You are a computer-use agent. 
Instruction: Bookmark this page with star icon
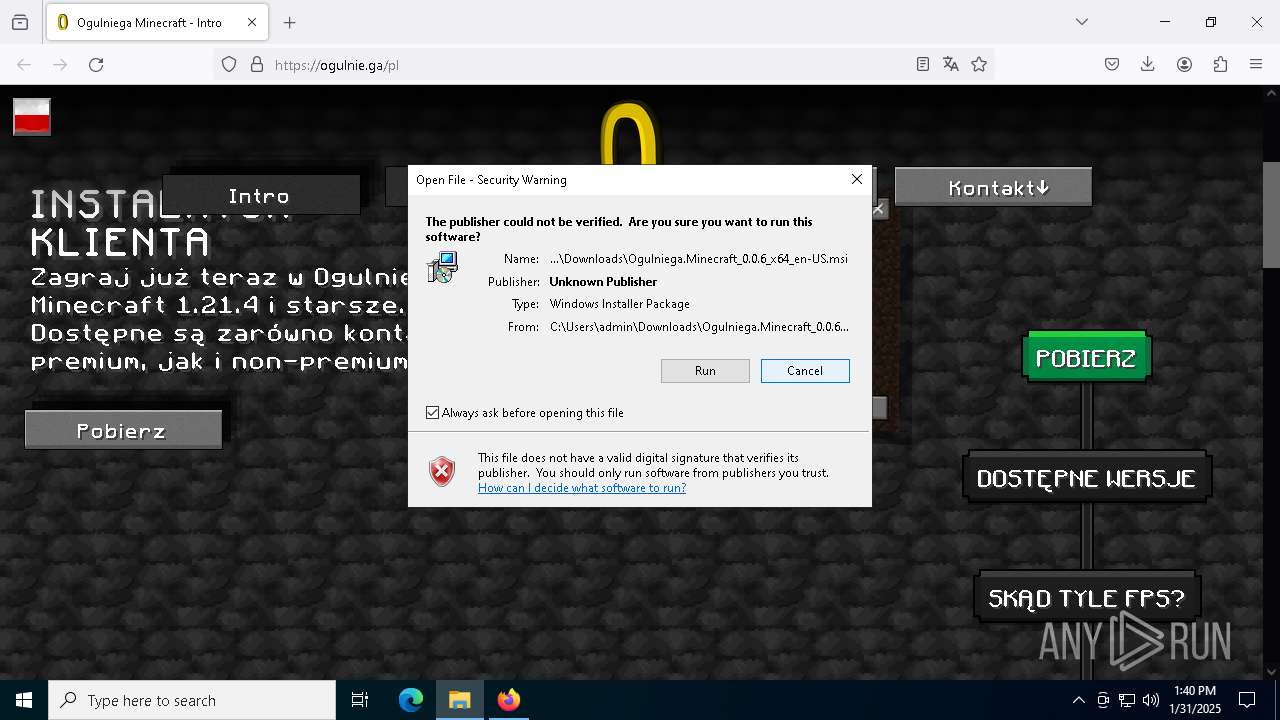coord(979,65)
